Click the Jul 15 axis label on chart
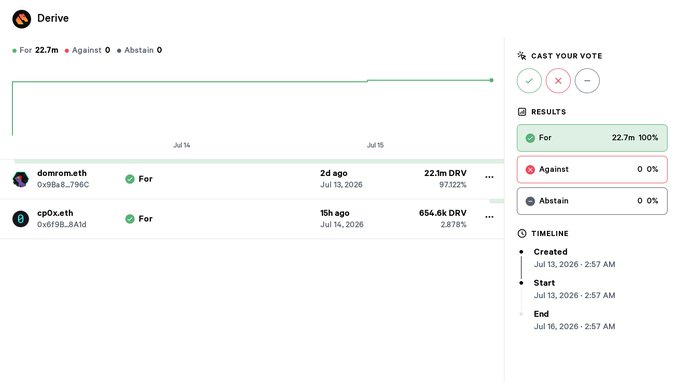The image size is (680, 382). coord(375,145)
